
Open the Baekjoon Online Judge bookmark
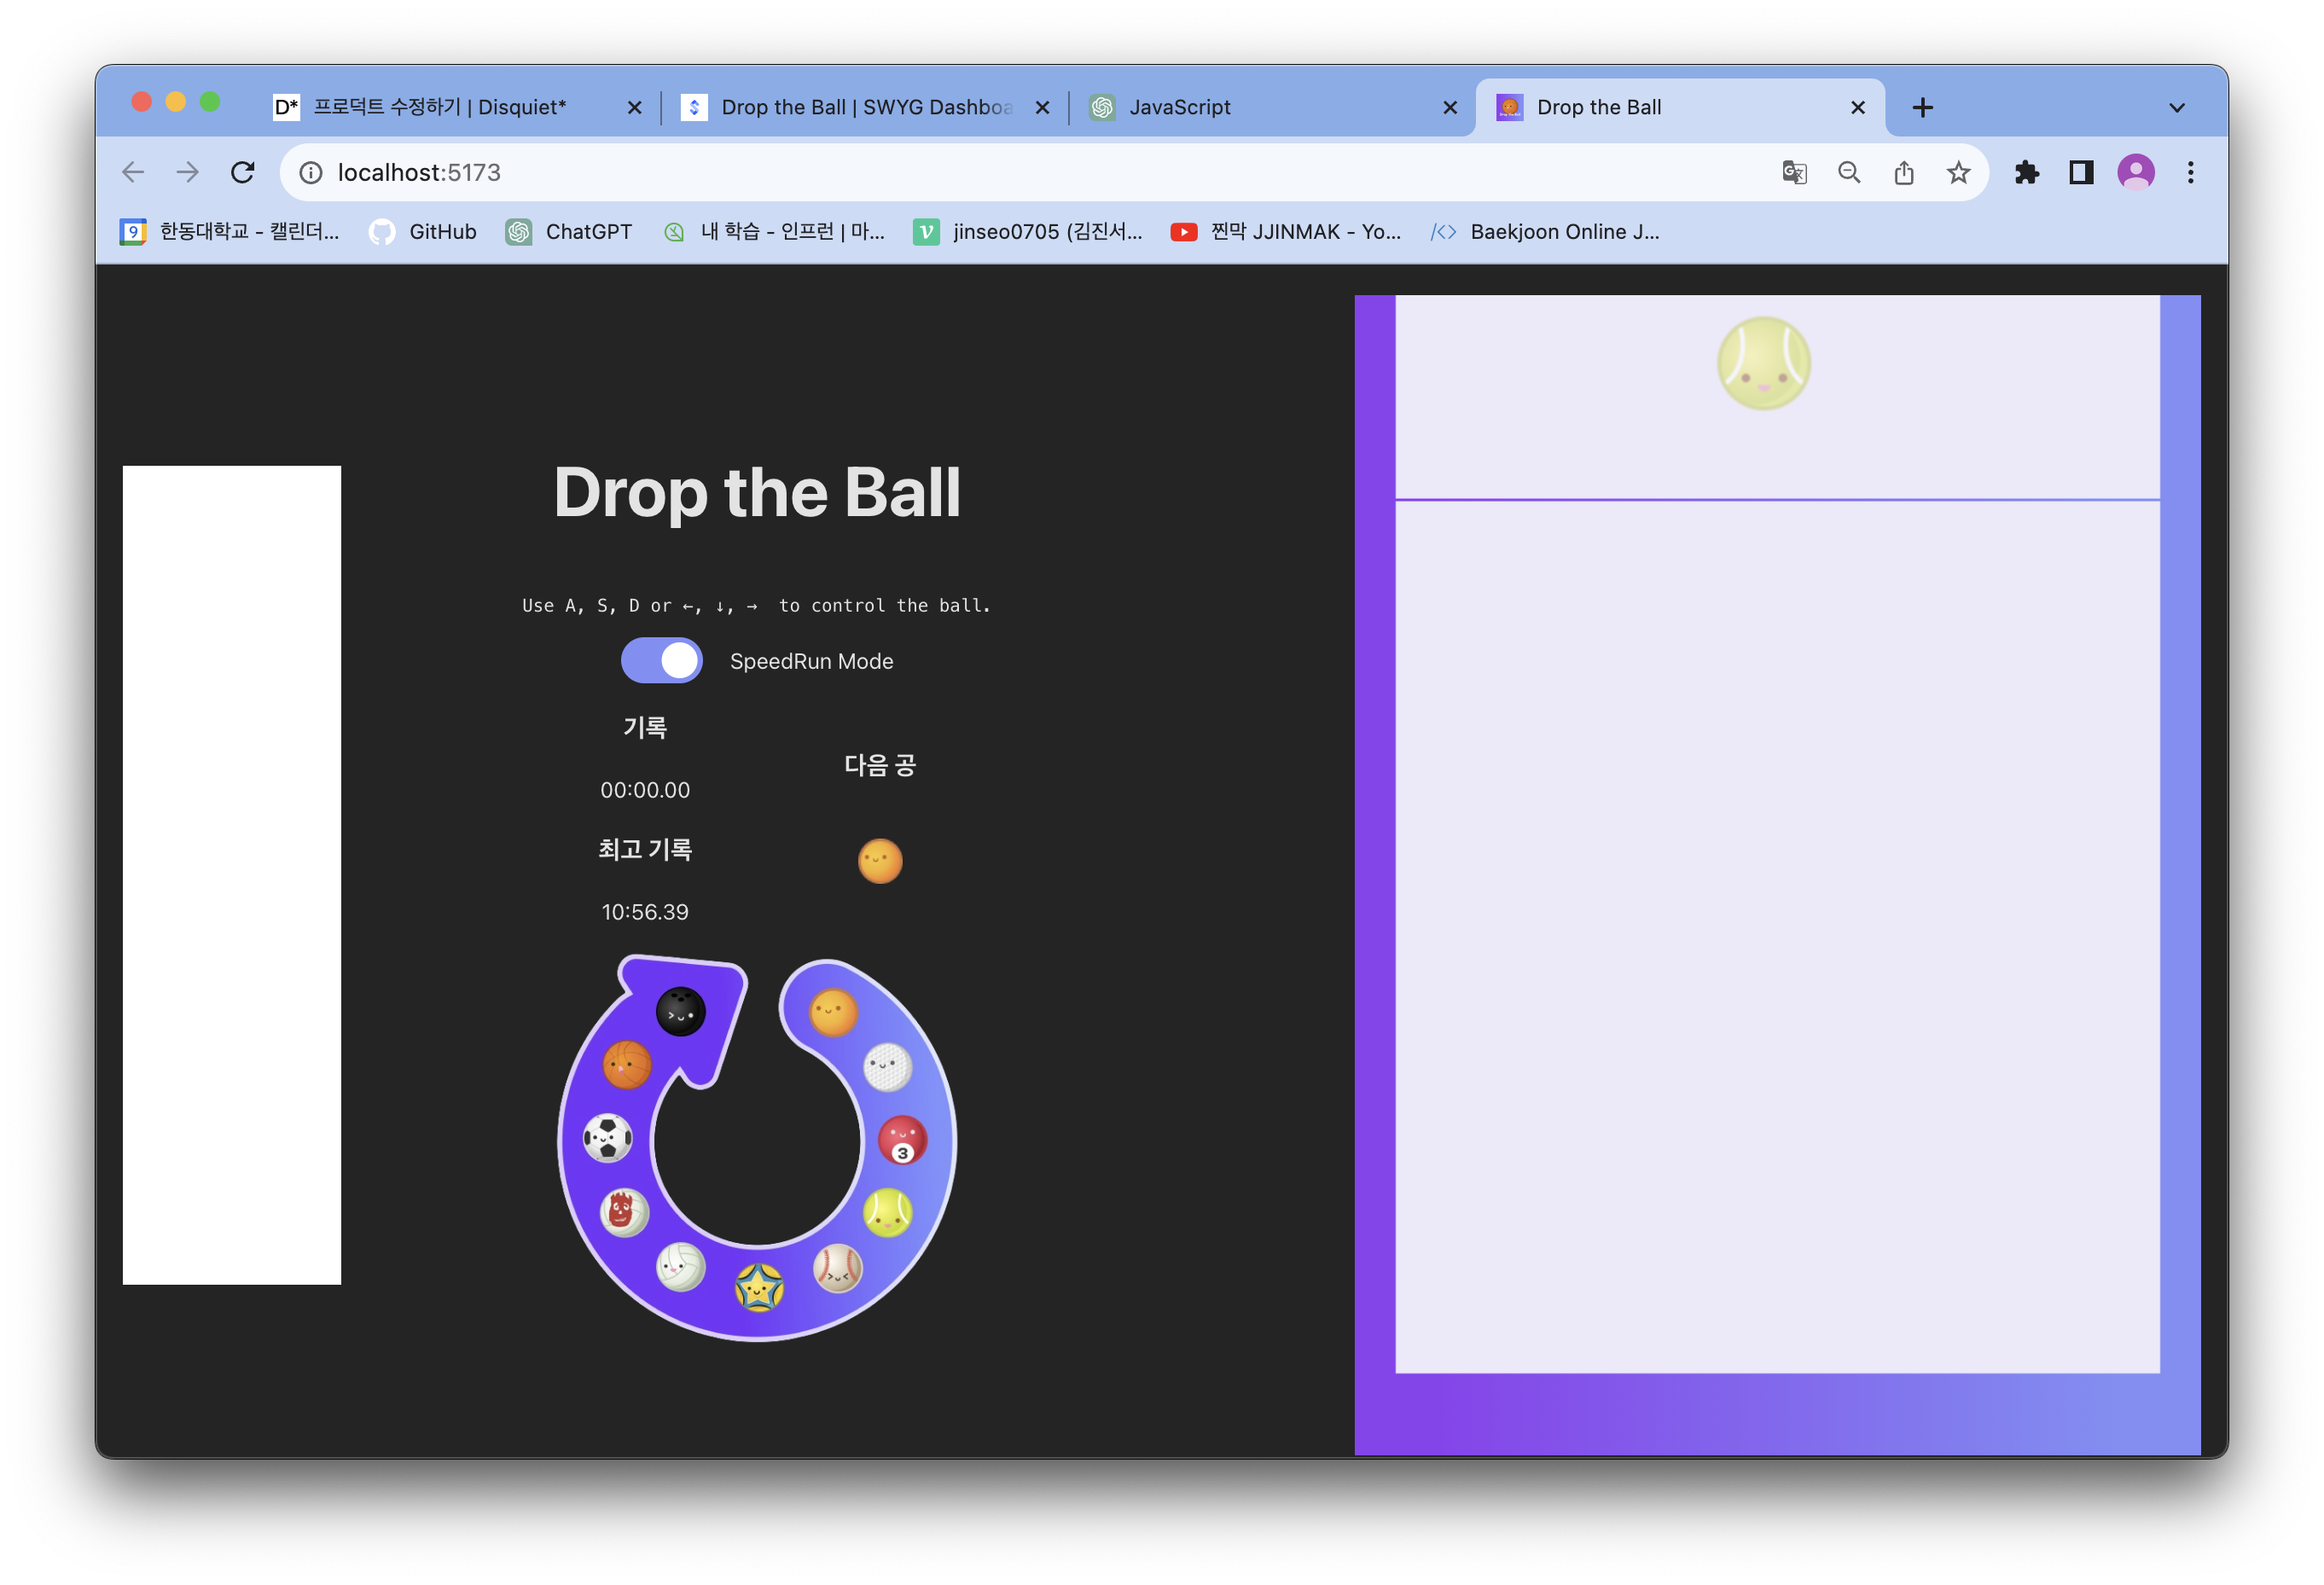pyautogui.click(x=1544, y=231)
